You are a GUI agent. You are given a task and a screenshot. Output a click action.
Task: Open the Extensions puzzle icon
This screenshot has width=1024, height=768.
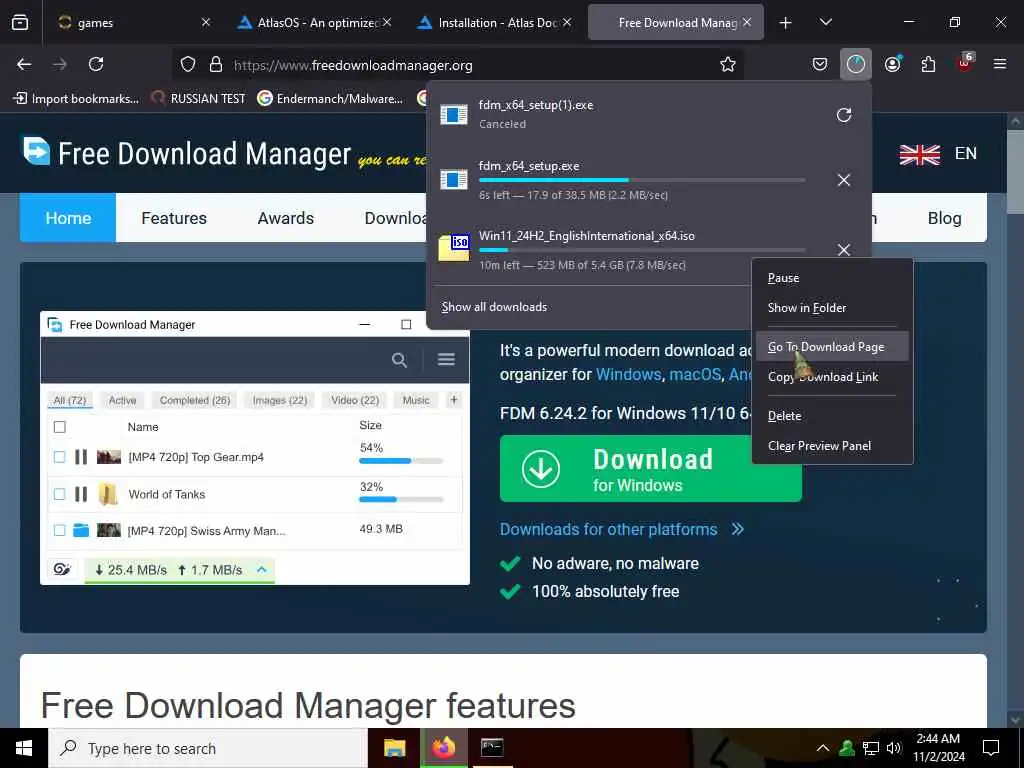[x=928, y=64]
